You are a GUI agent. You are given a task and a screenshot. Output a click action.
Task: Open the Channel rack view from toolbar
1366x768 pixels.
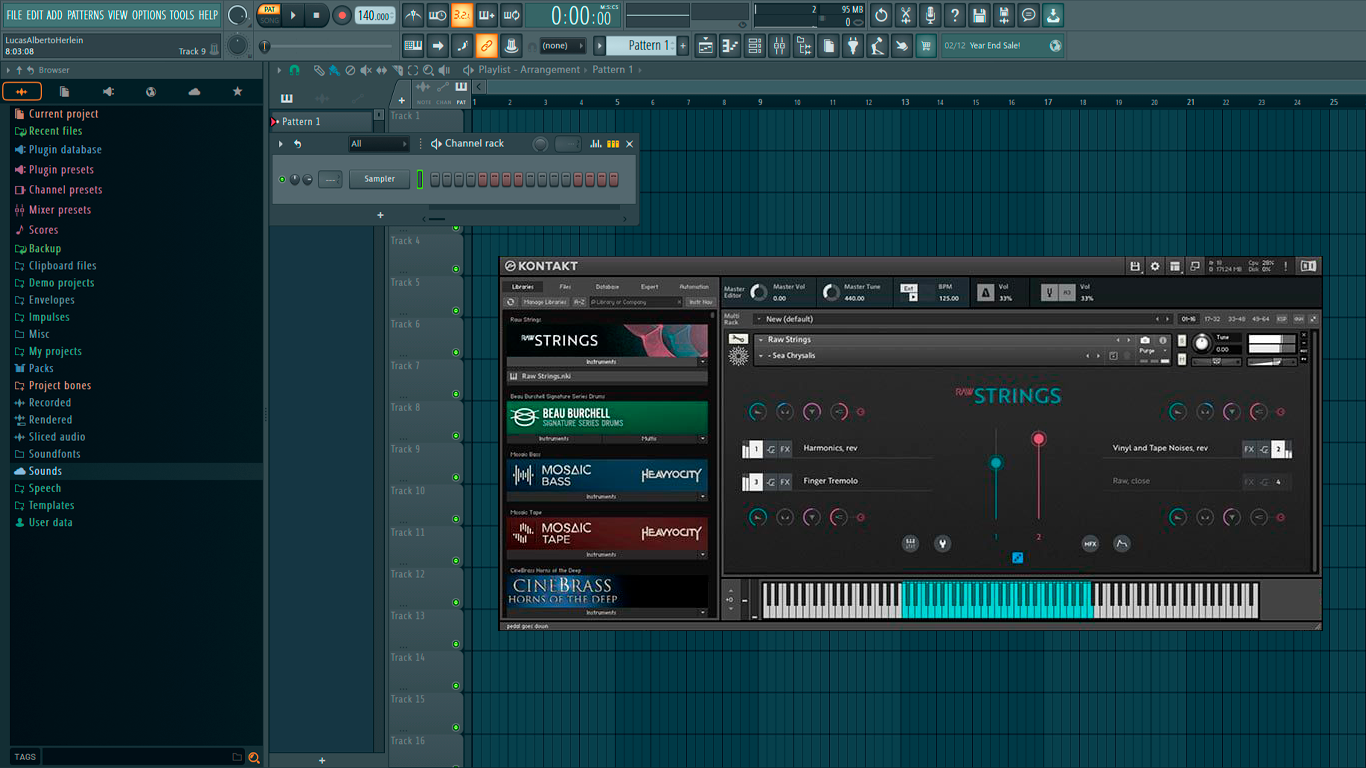[755, 46]
